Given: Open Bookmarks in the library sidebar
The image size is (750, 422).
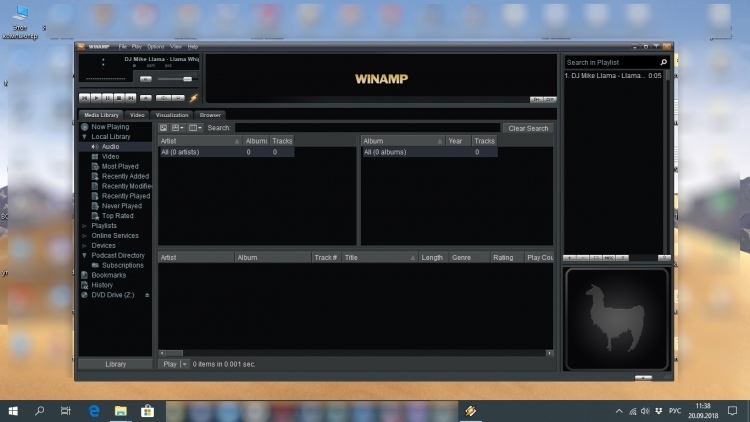Looking at the screenshot, I should point(108,275).
